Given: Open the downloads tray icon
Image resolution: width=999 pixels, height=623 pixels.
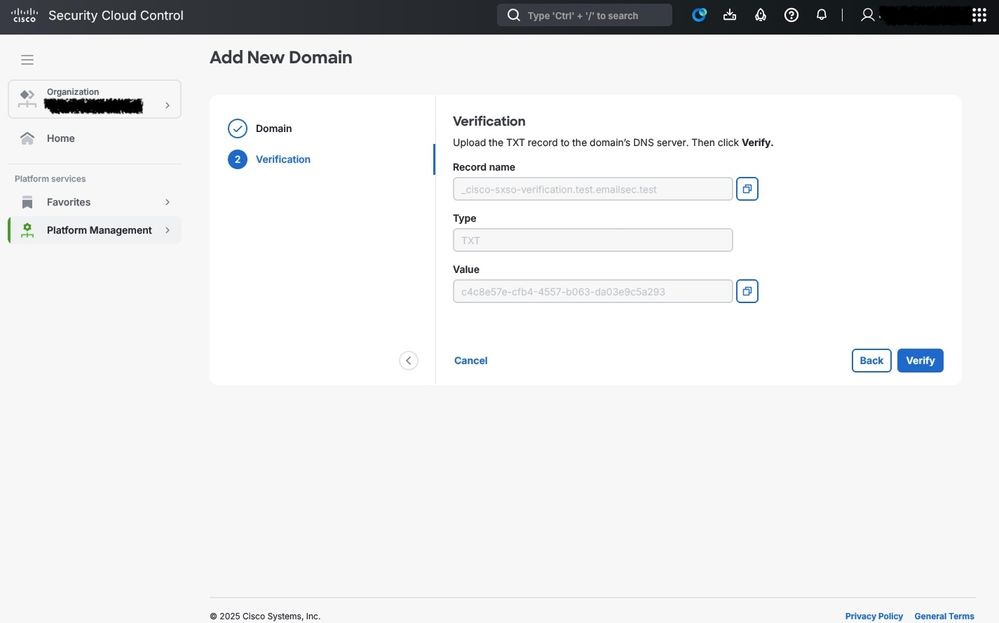Looking at the screenshot, I should pyautogui.click(x=729, y=15).
